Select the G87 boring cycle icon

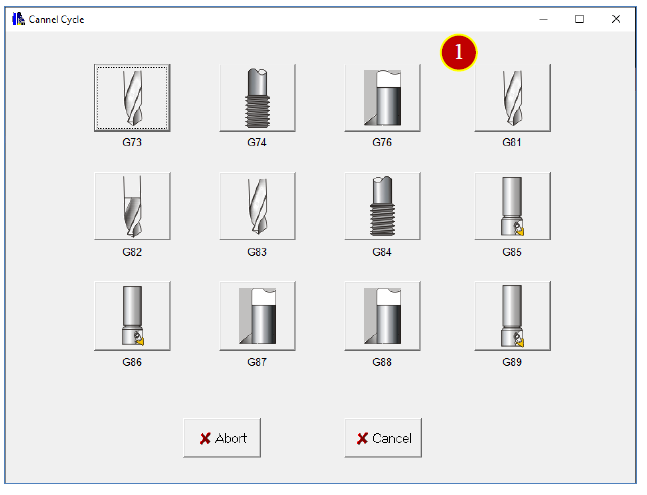[x=257, y=316]
